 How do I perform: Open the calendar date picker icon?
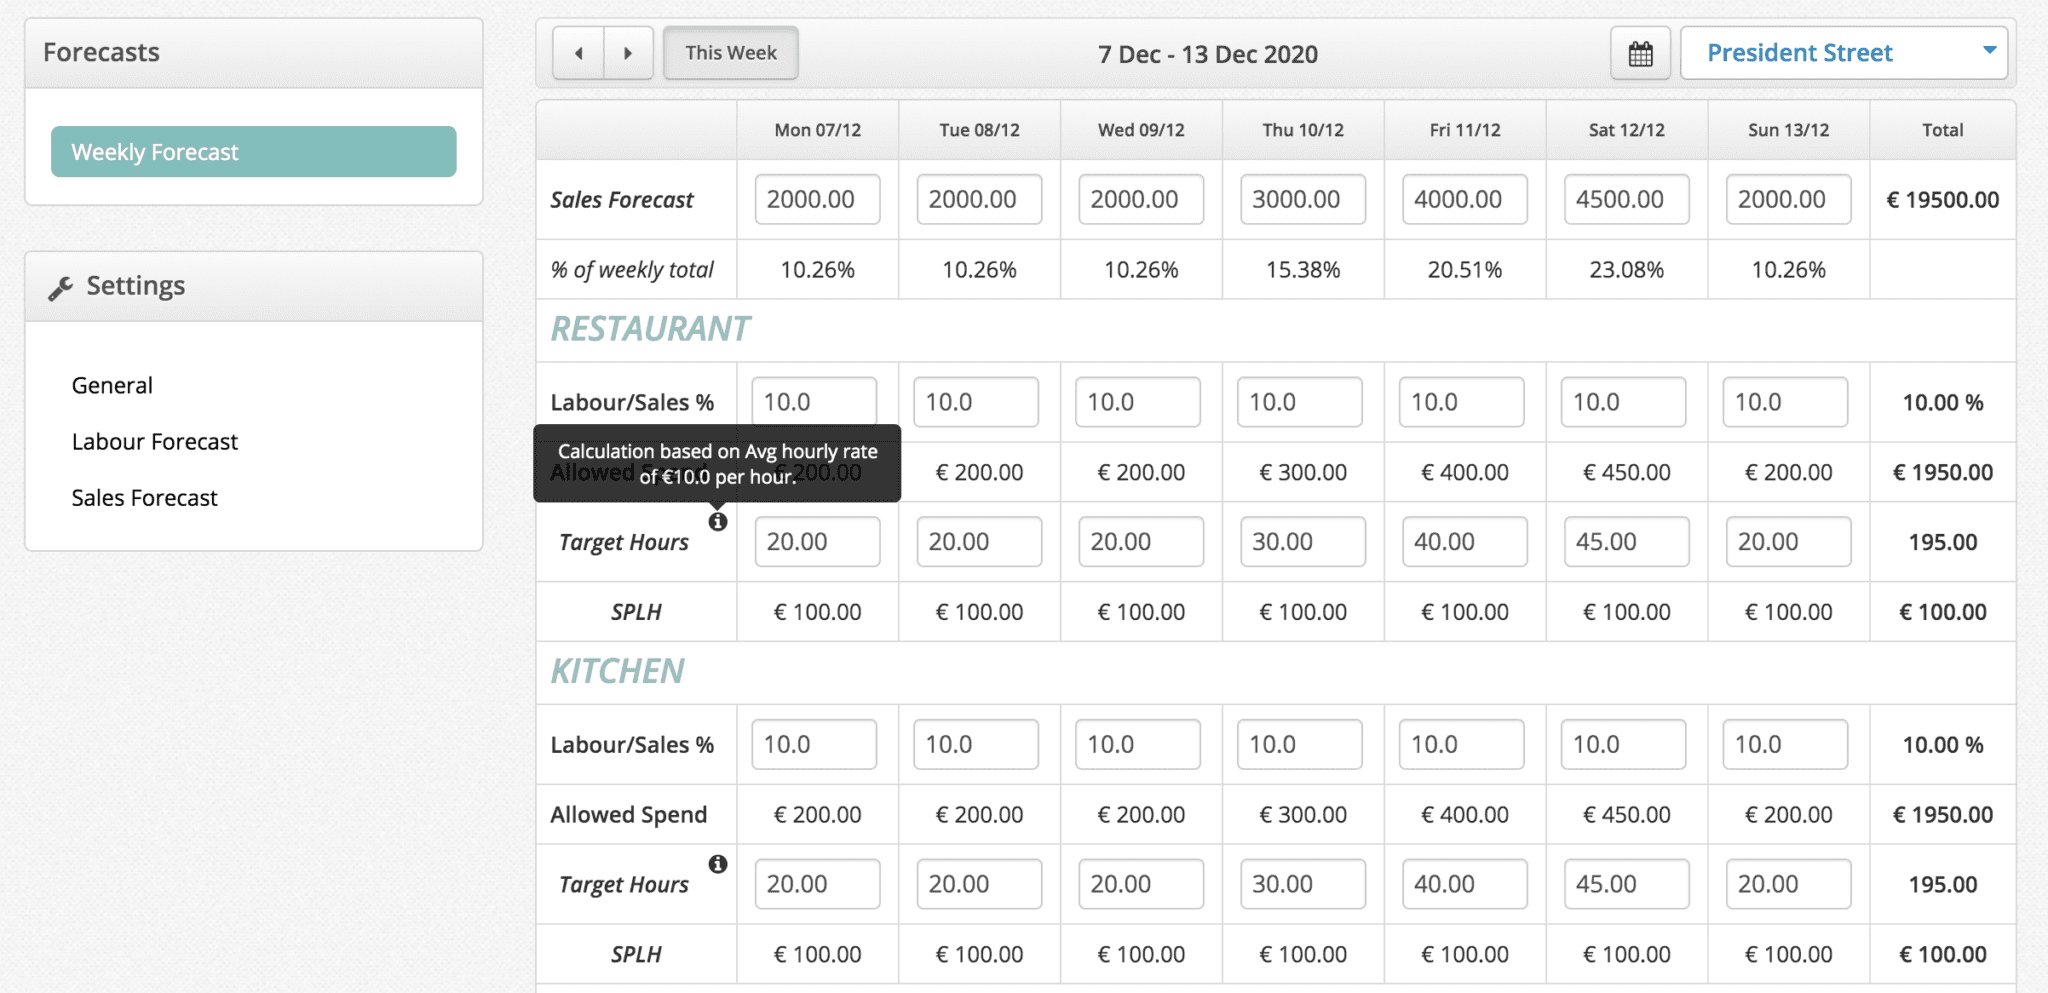(1640, 53)
